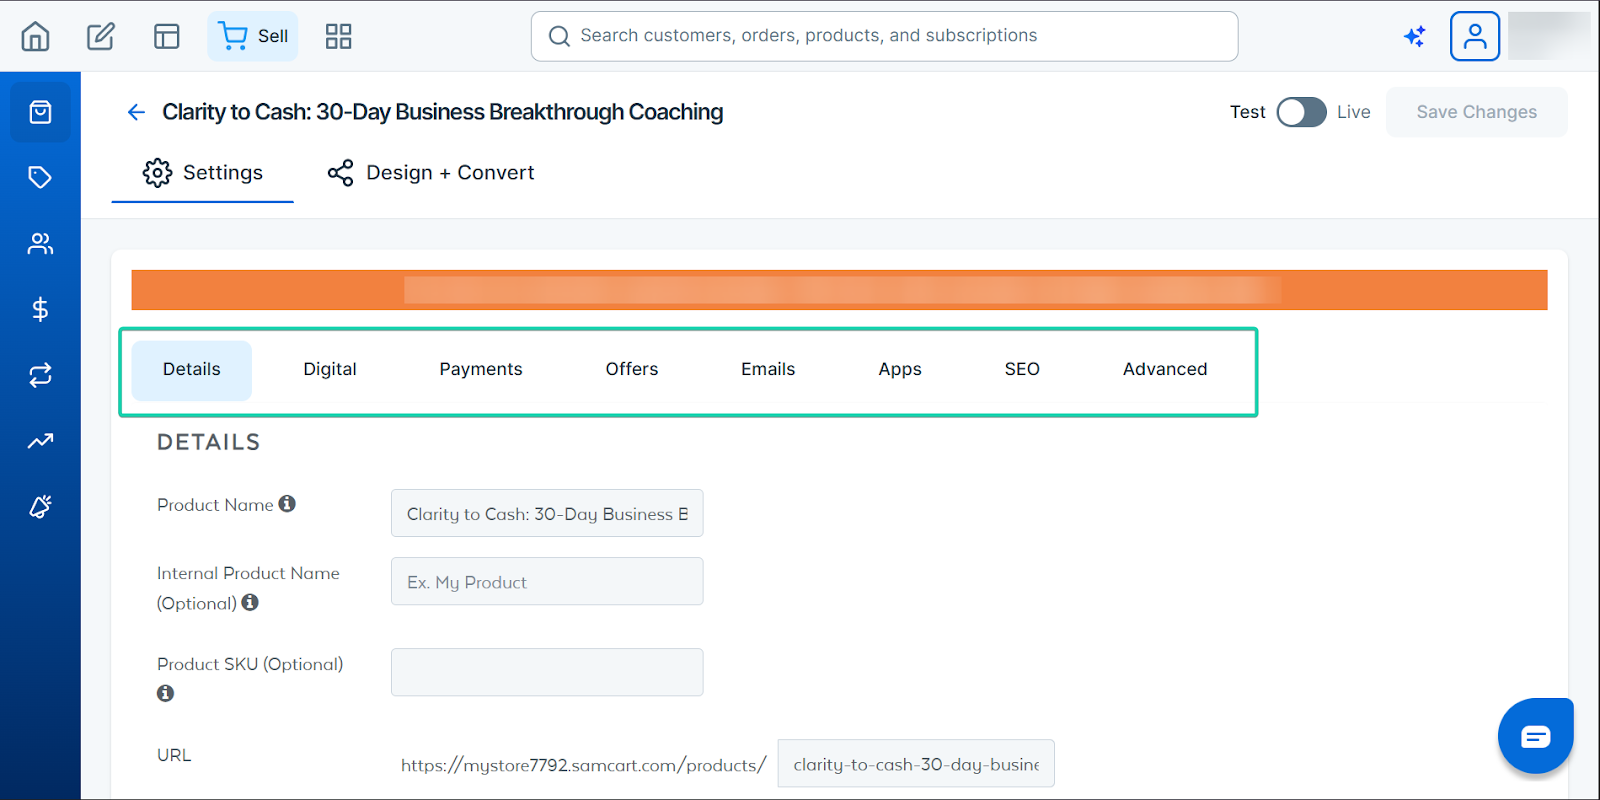Select the SEO sub-tab

tap(1022, 370)
